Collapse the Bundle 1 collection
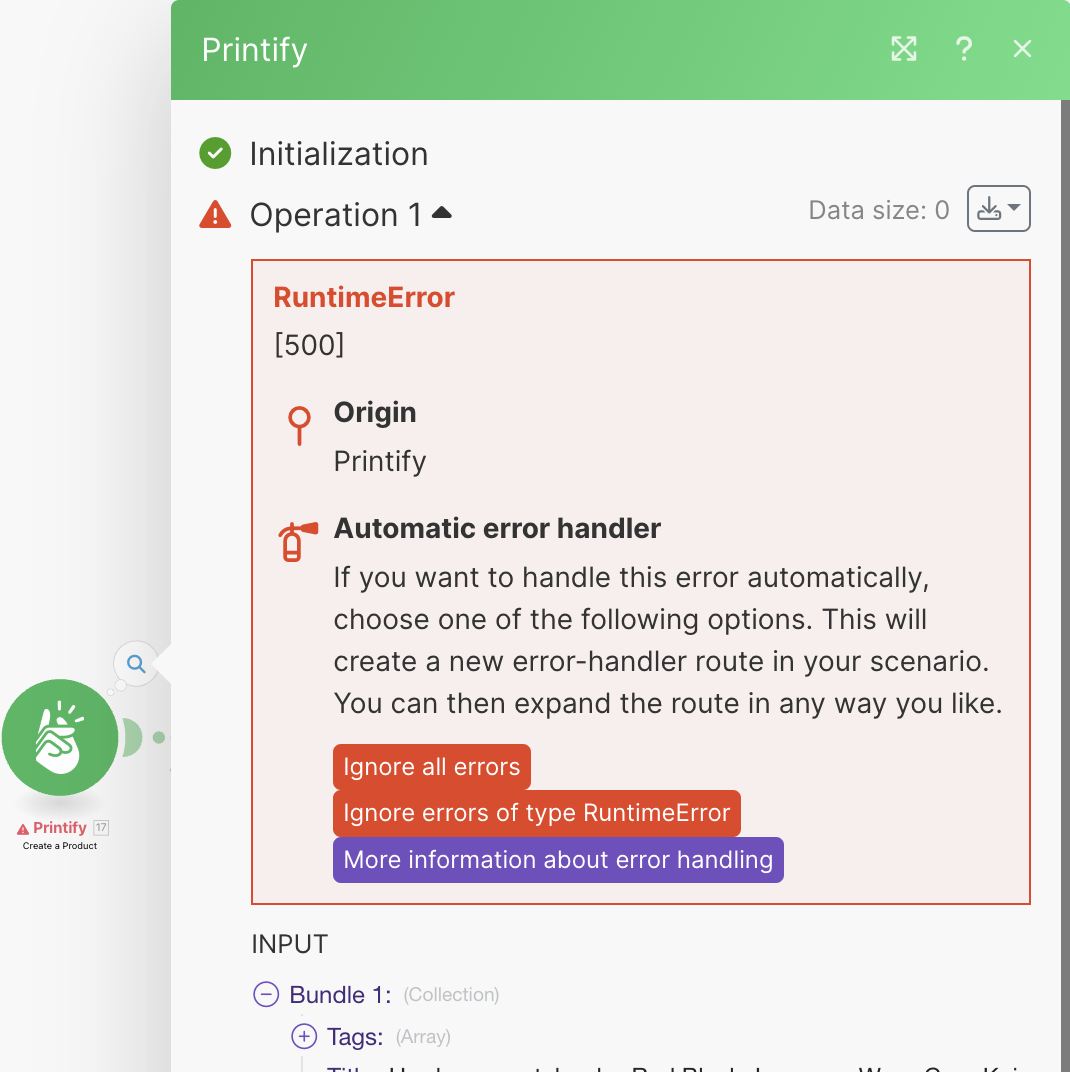Image resolution: width=1070 pixels, height=1072 pixels. (266, 995)
